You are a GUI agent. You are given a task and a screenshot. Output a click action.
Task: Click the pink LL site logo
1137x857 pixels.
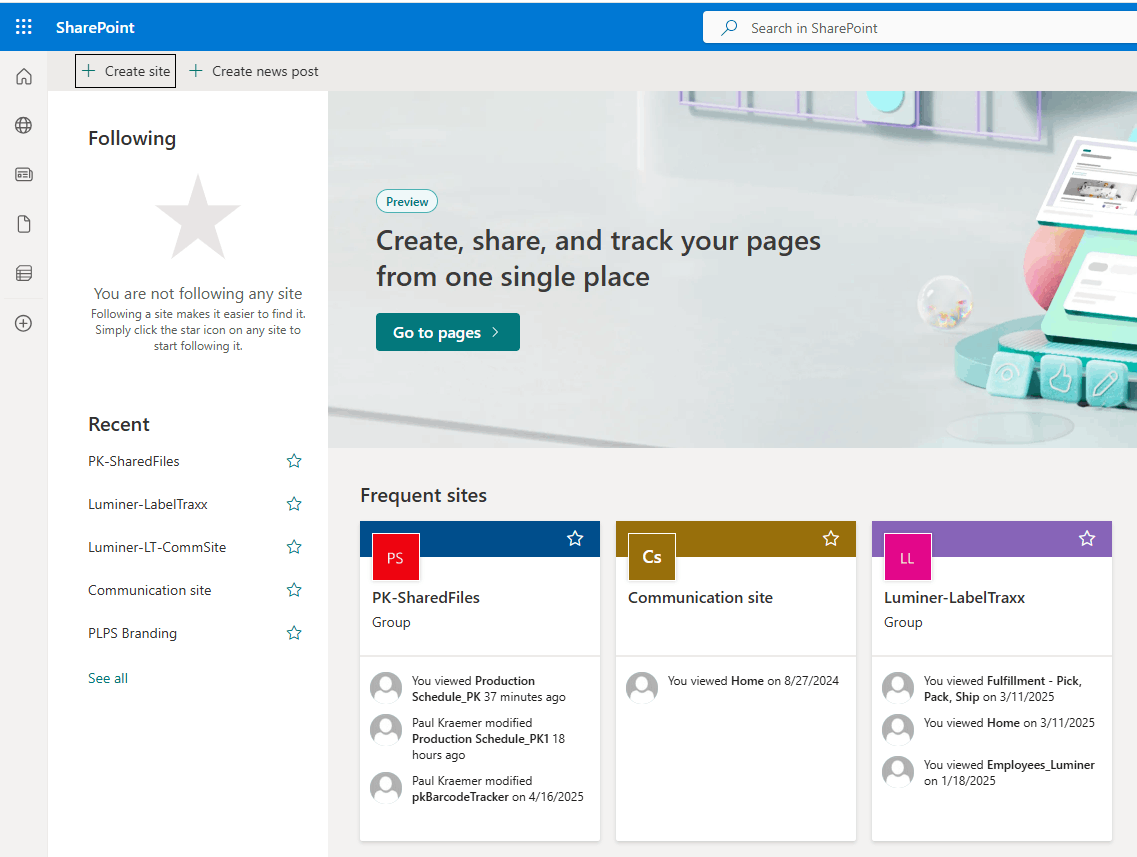point(908,557)
